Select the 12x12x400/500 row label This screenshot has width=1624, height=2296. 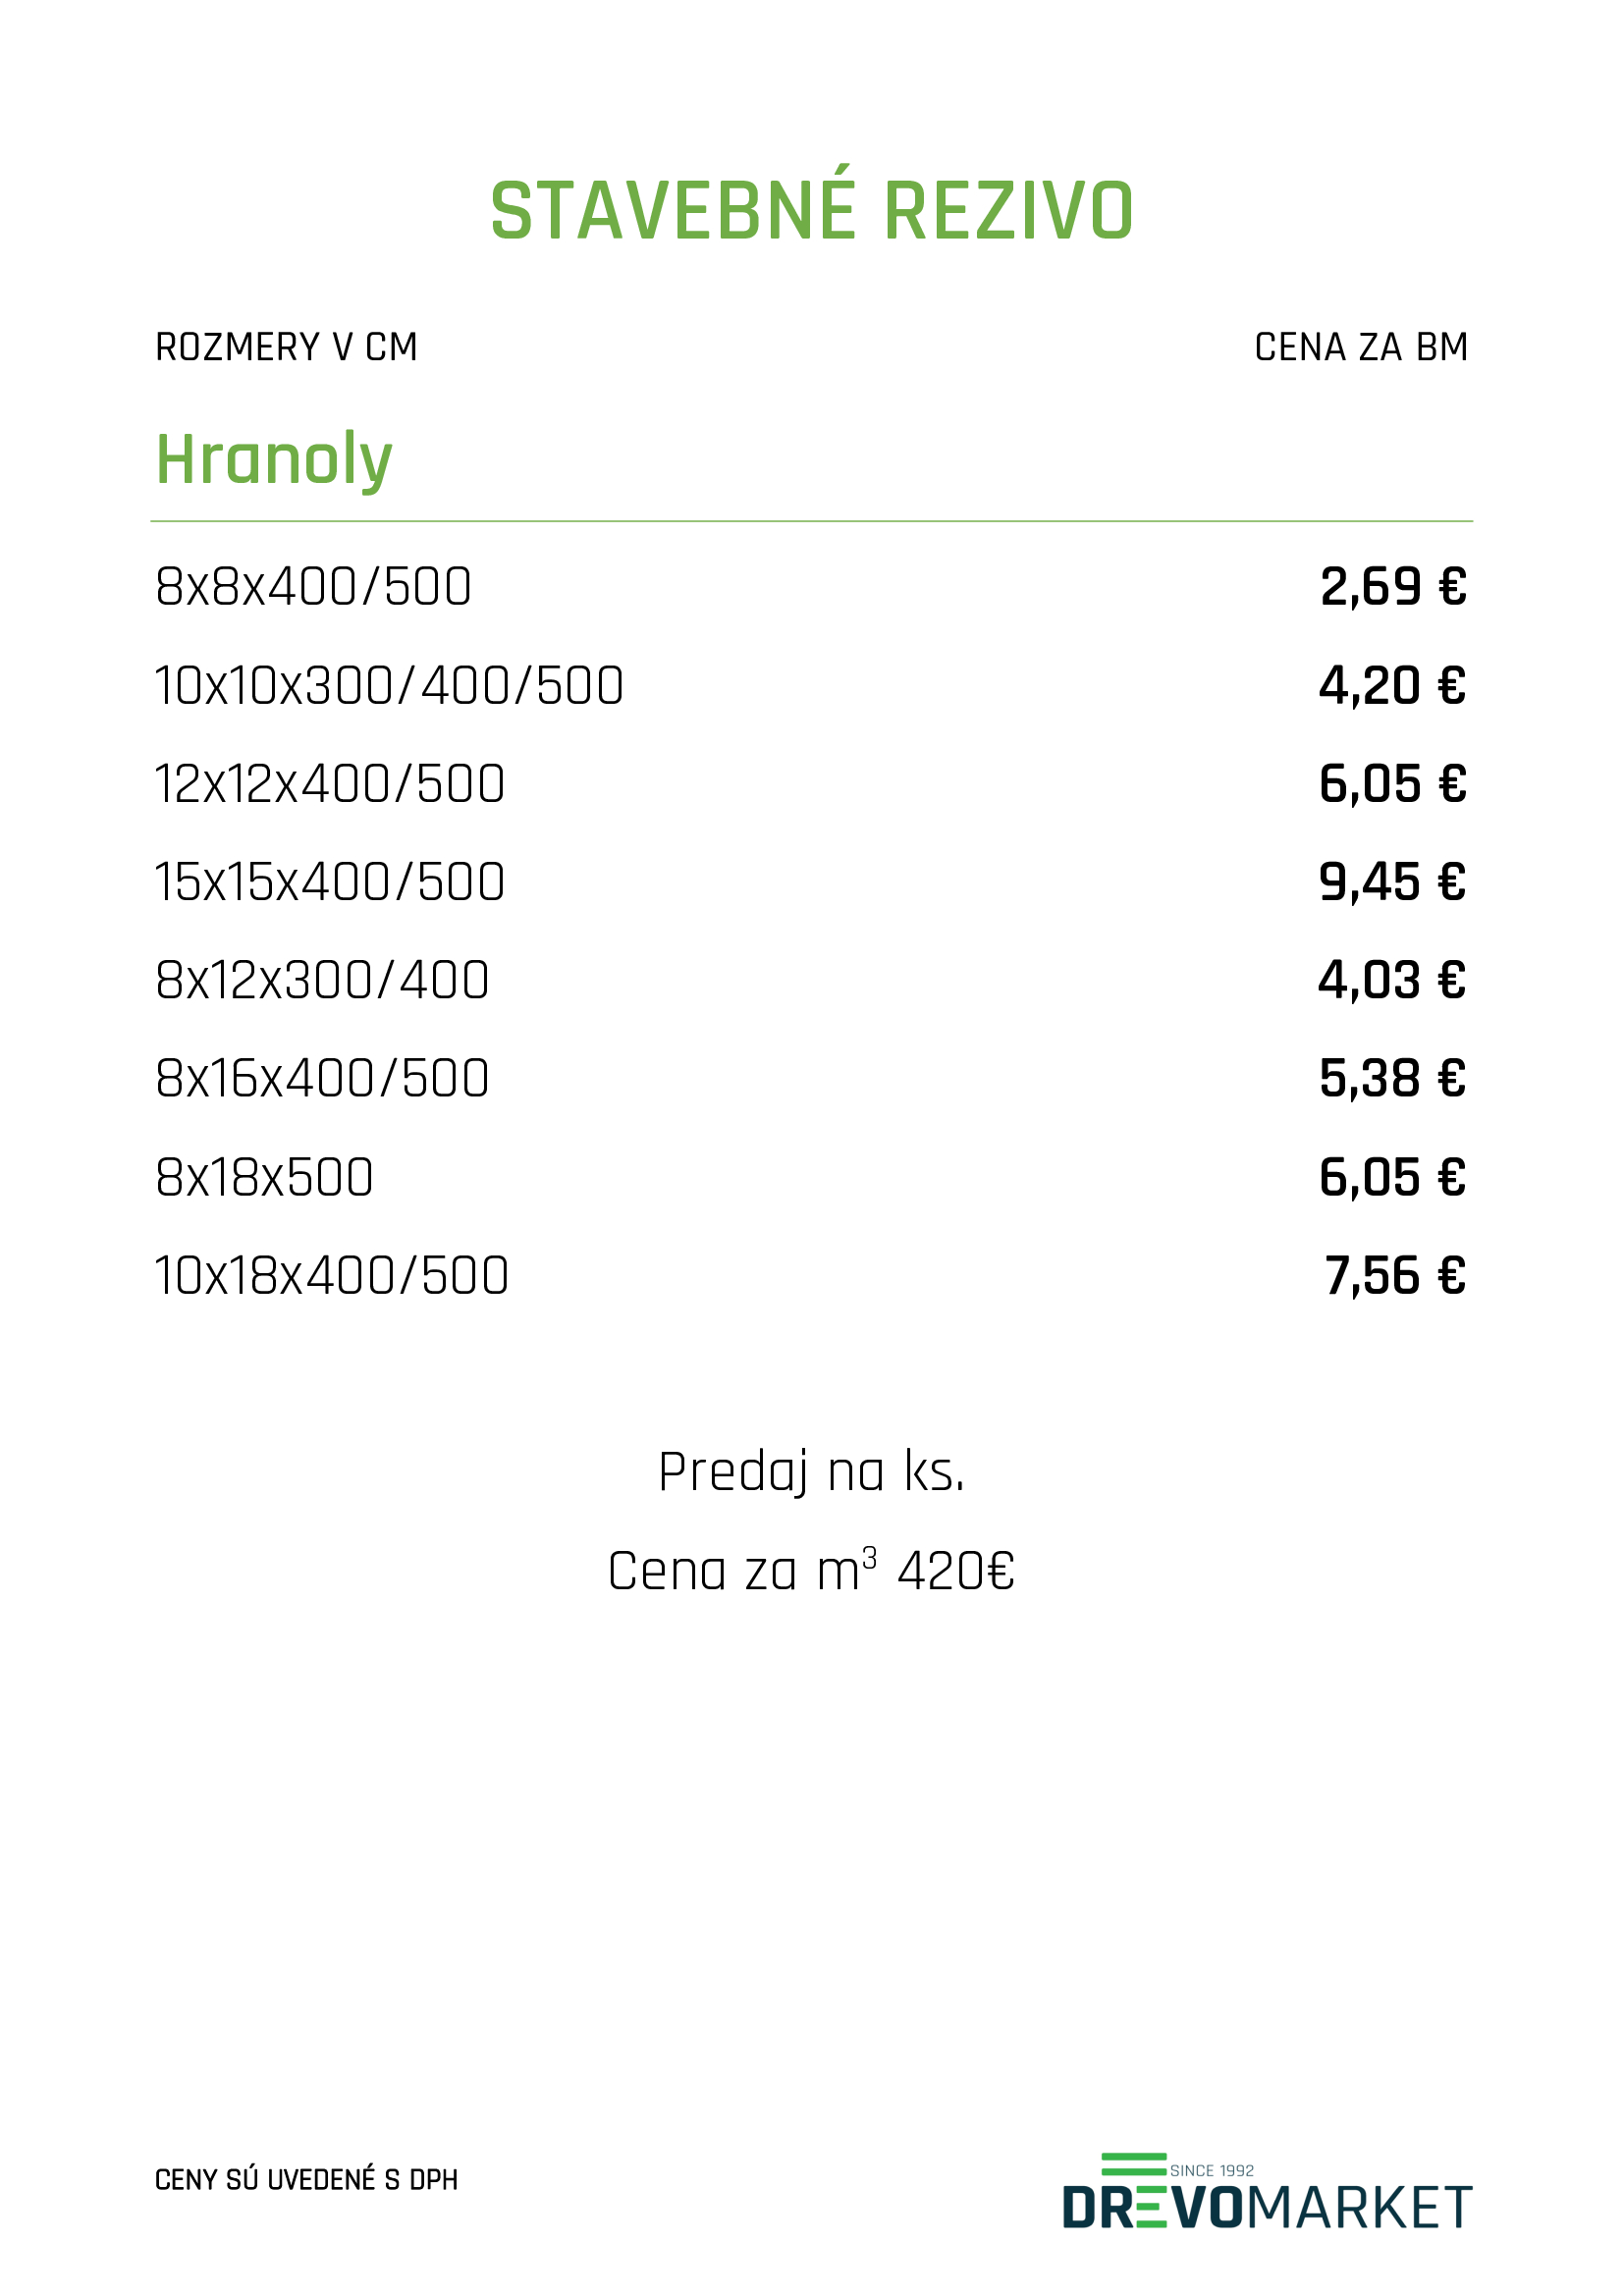(x=330, y=783)
